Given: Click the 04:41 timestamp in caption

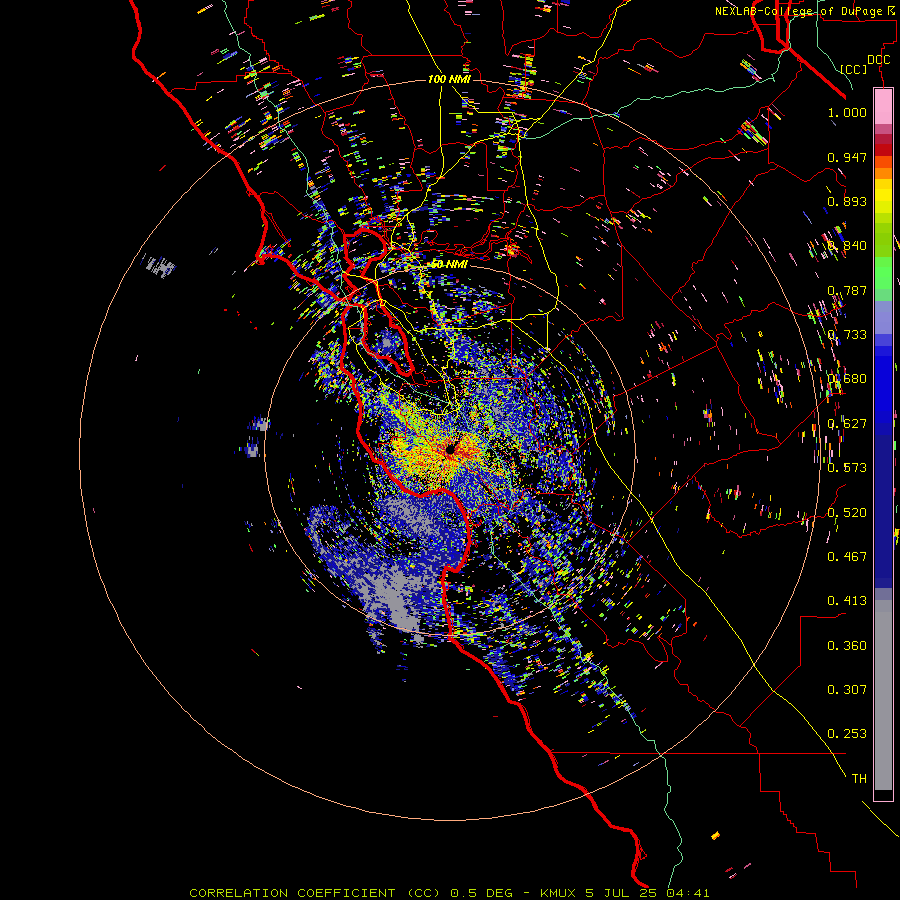Looking at the screenshot, I should (688, 893).
